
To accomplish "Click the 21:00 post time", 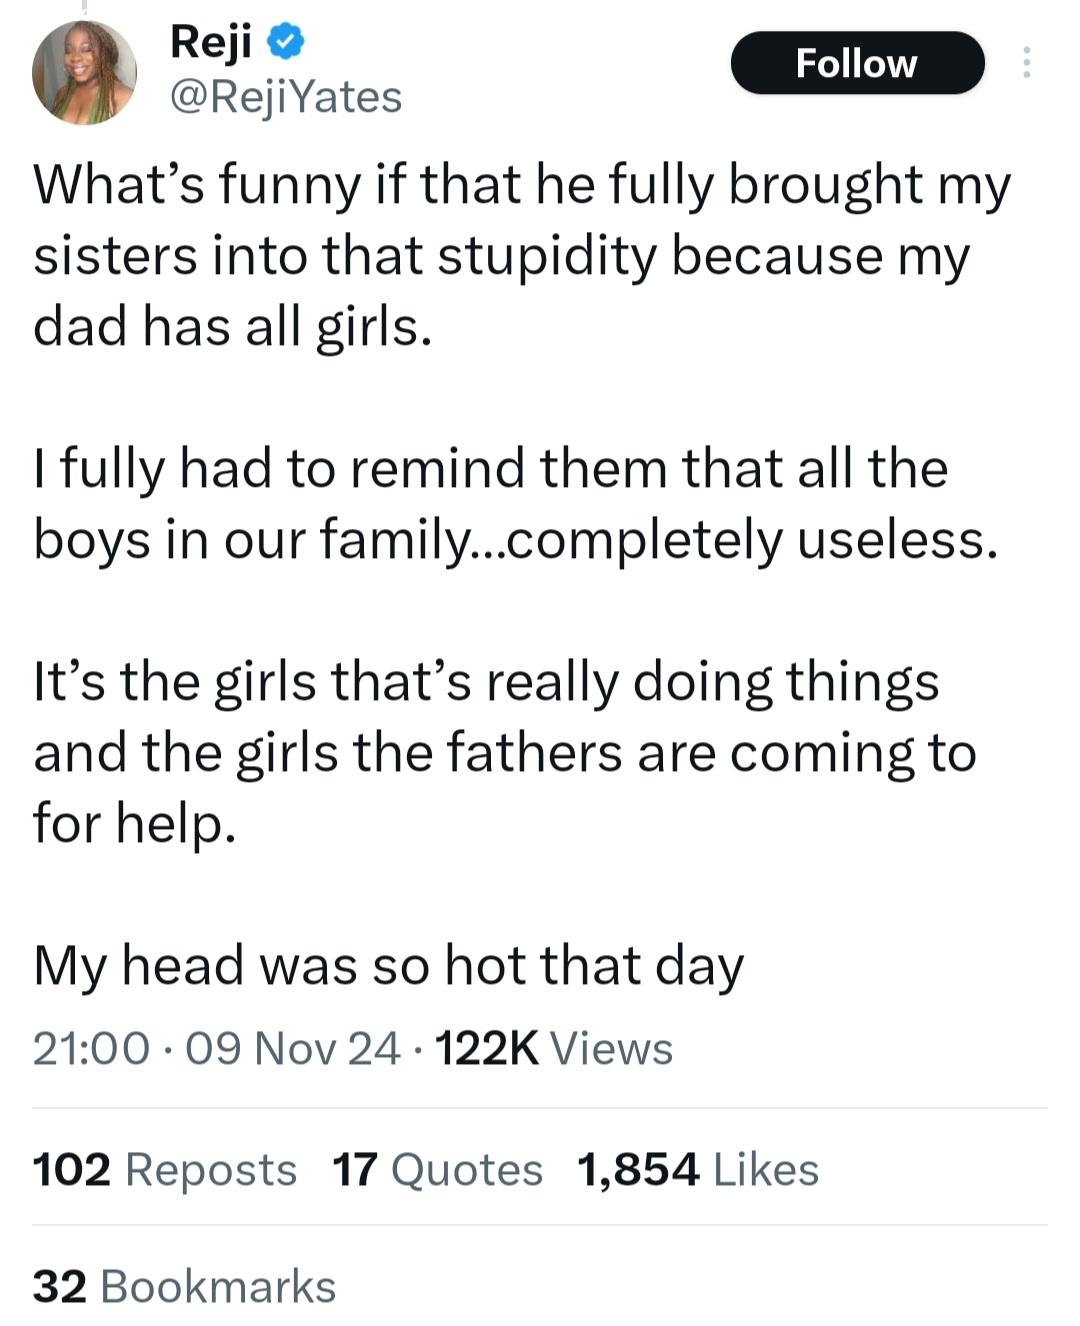I will (91, 1048).
